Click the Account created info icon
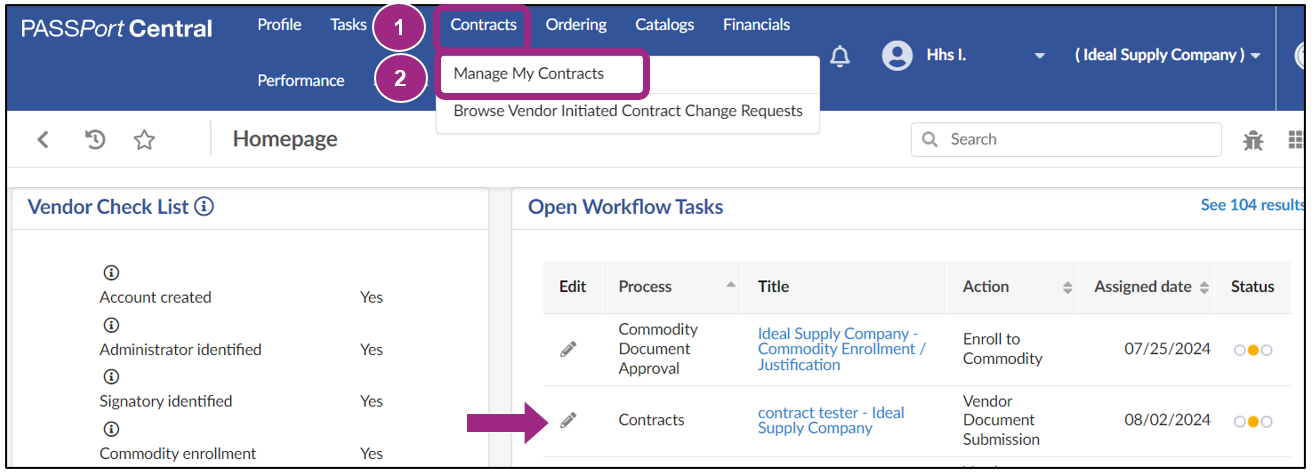The height and width of the screenshot is (475, 1314). tap(111, 273)
